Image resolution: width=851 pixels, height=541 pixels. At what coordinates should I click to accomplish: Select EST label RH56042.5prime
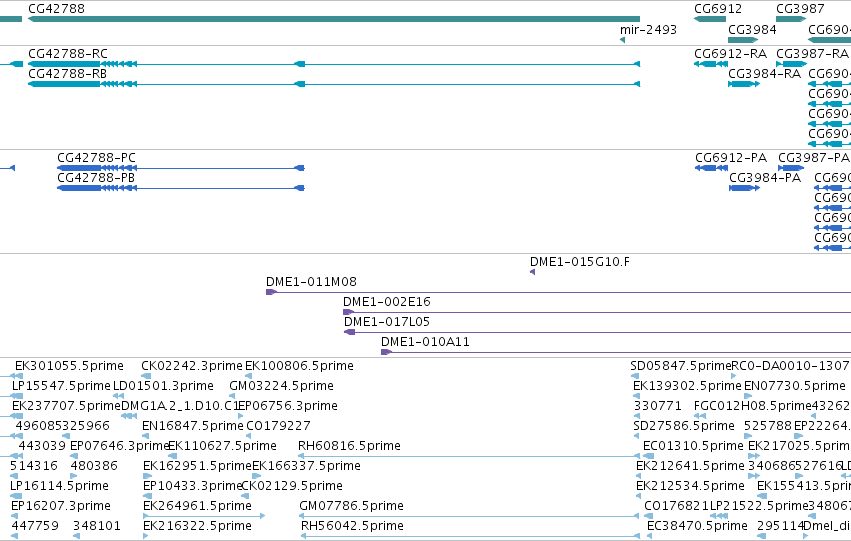352,526
